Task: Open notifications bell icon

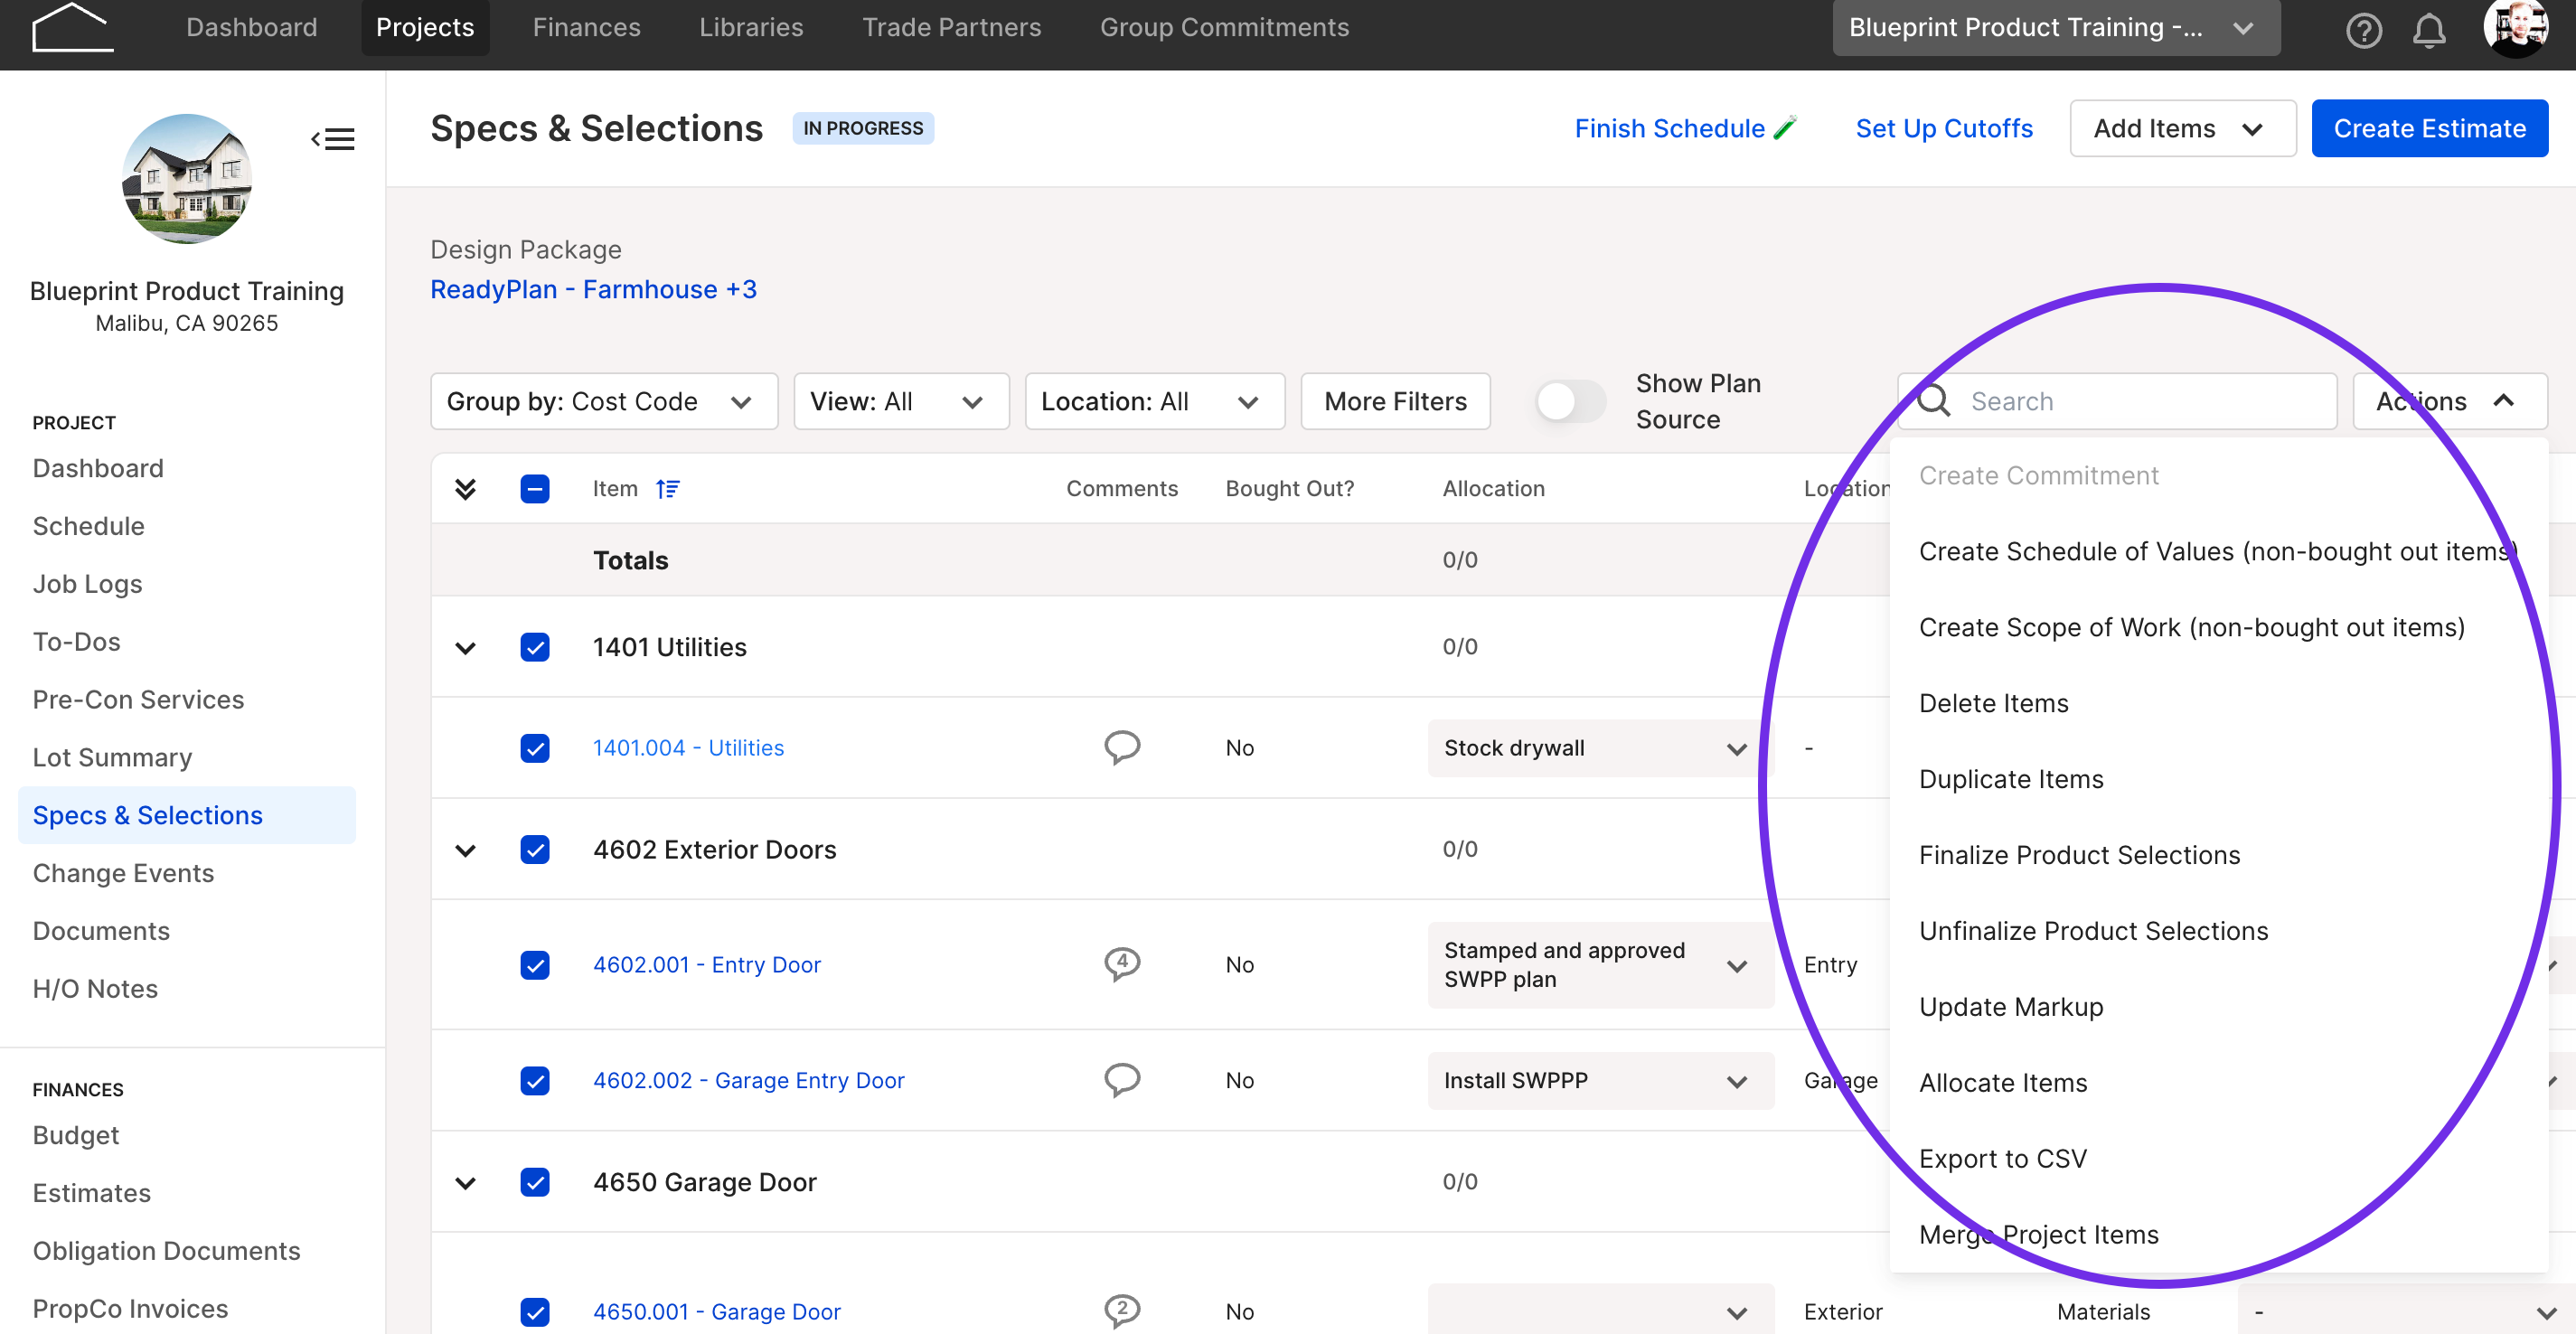Action: pos(2428,30)
